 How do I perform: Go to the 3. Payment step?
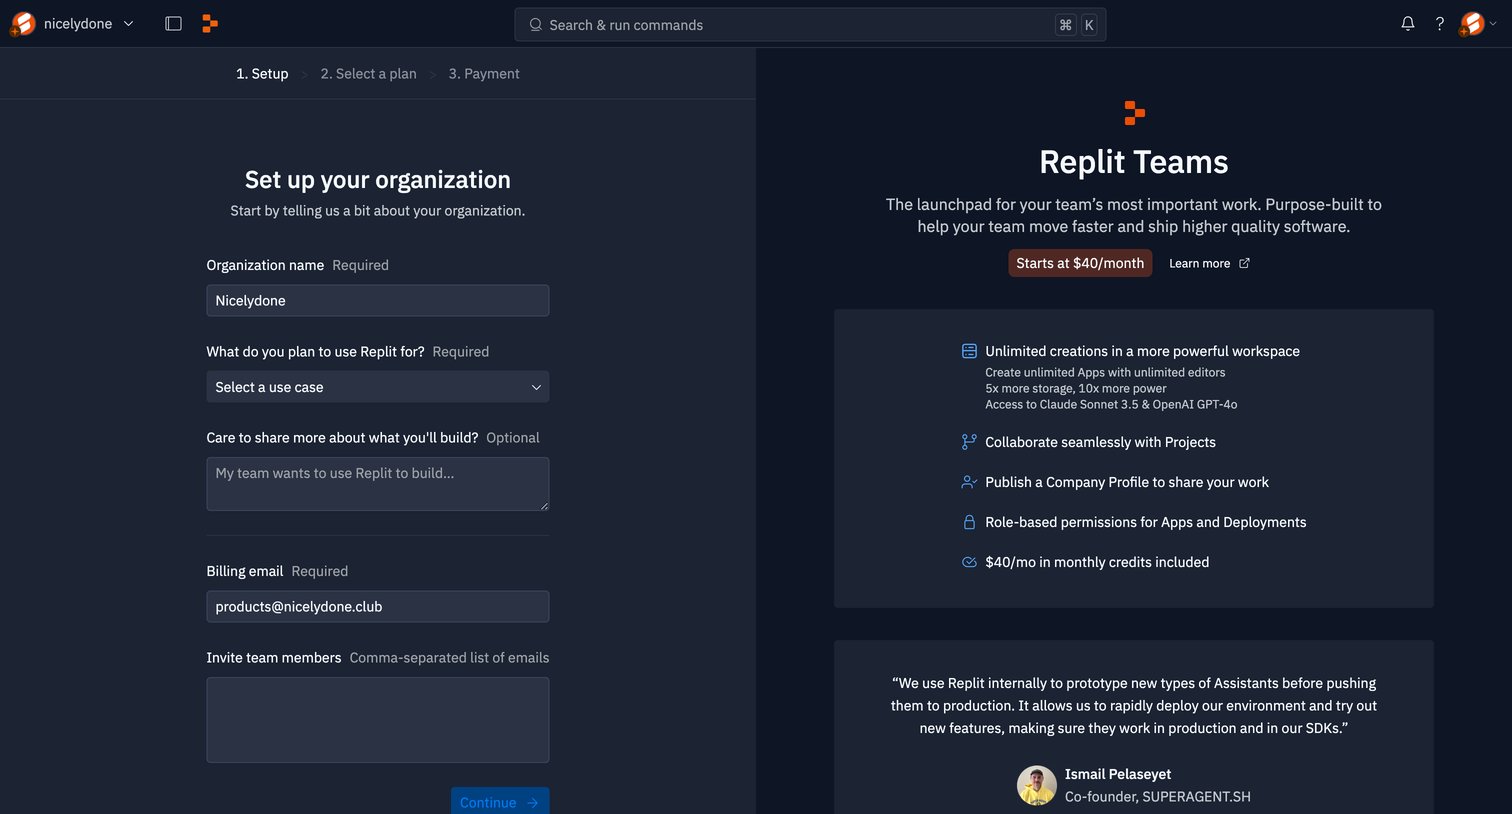(x=484, y=74)
